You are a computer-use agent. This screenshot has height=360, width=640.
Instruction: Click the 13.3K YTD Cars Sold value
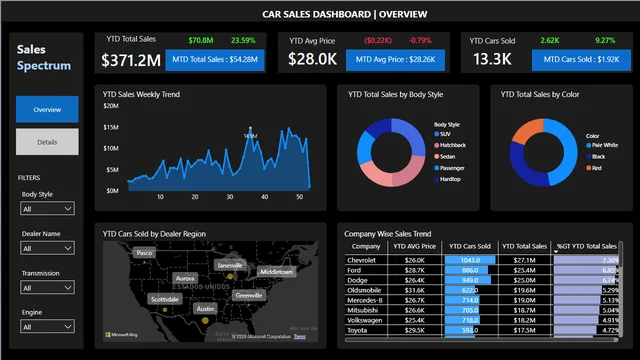pos(492,59)
